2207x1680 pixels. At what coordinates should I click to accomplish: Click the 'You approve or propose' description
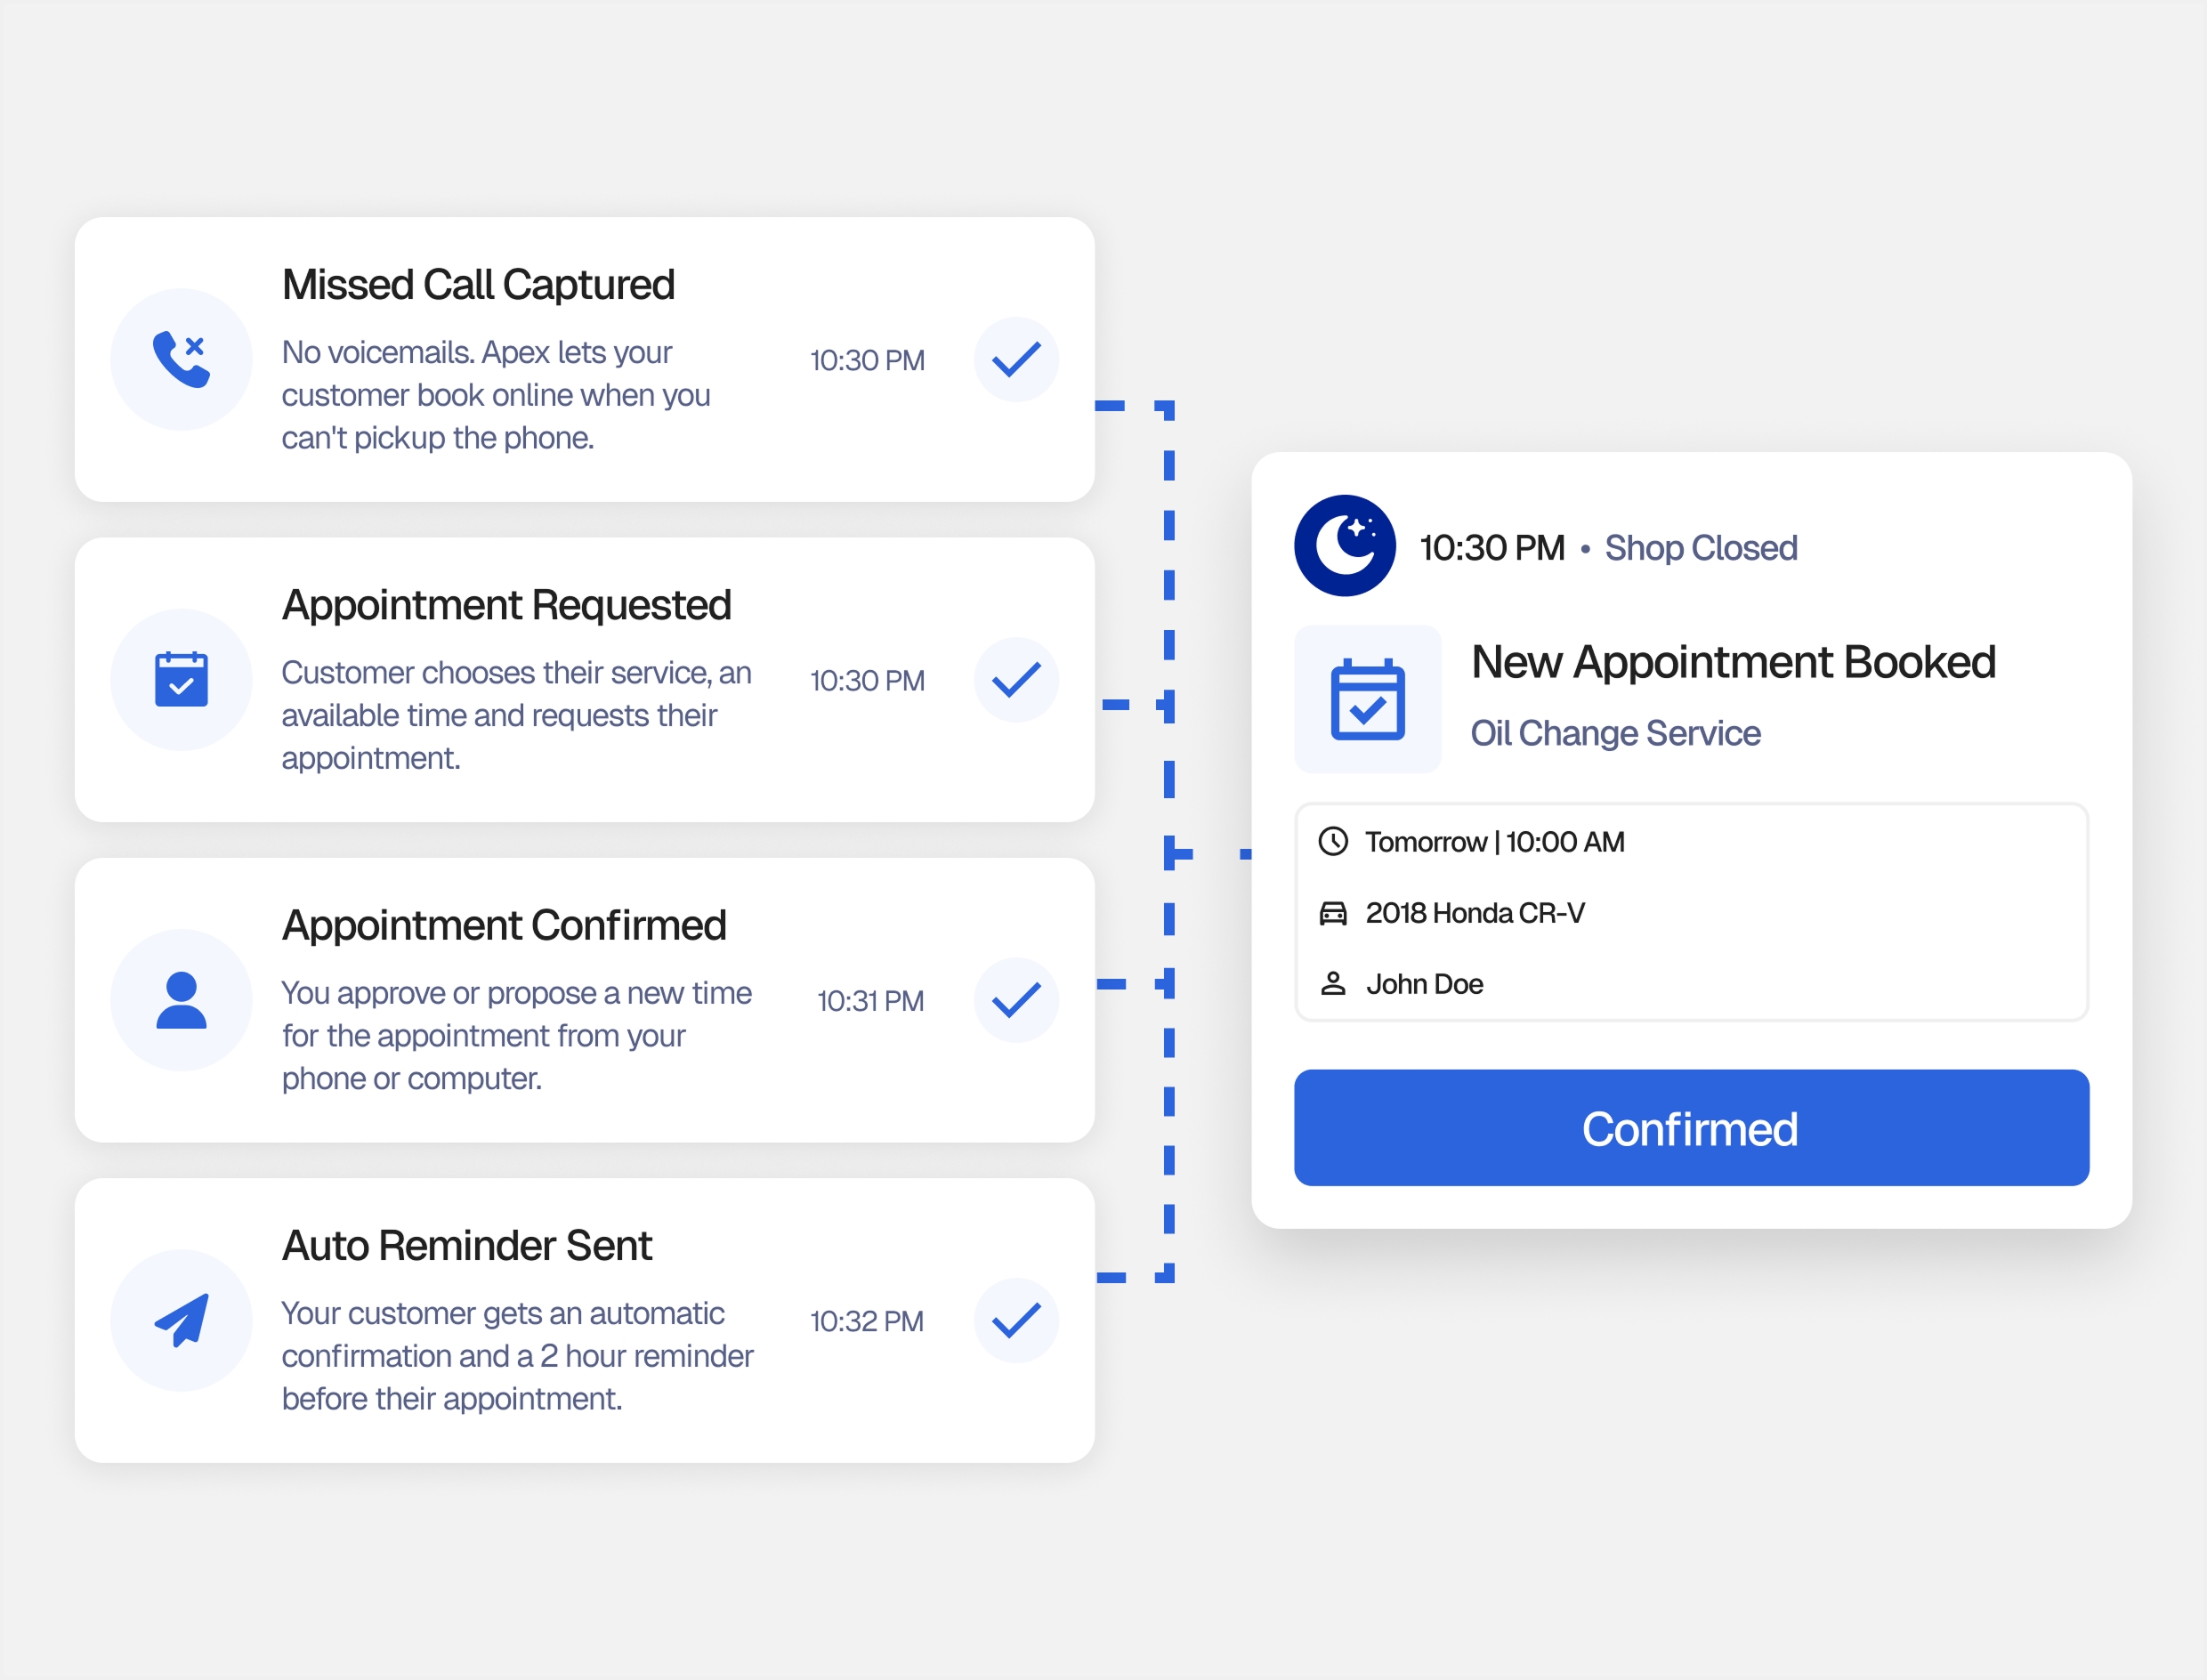tap(516, 1036)
